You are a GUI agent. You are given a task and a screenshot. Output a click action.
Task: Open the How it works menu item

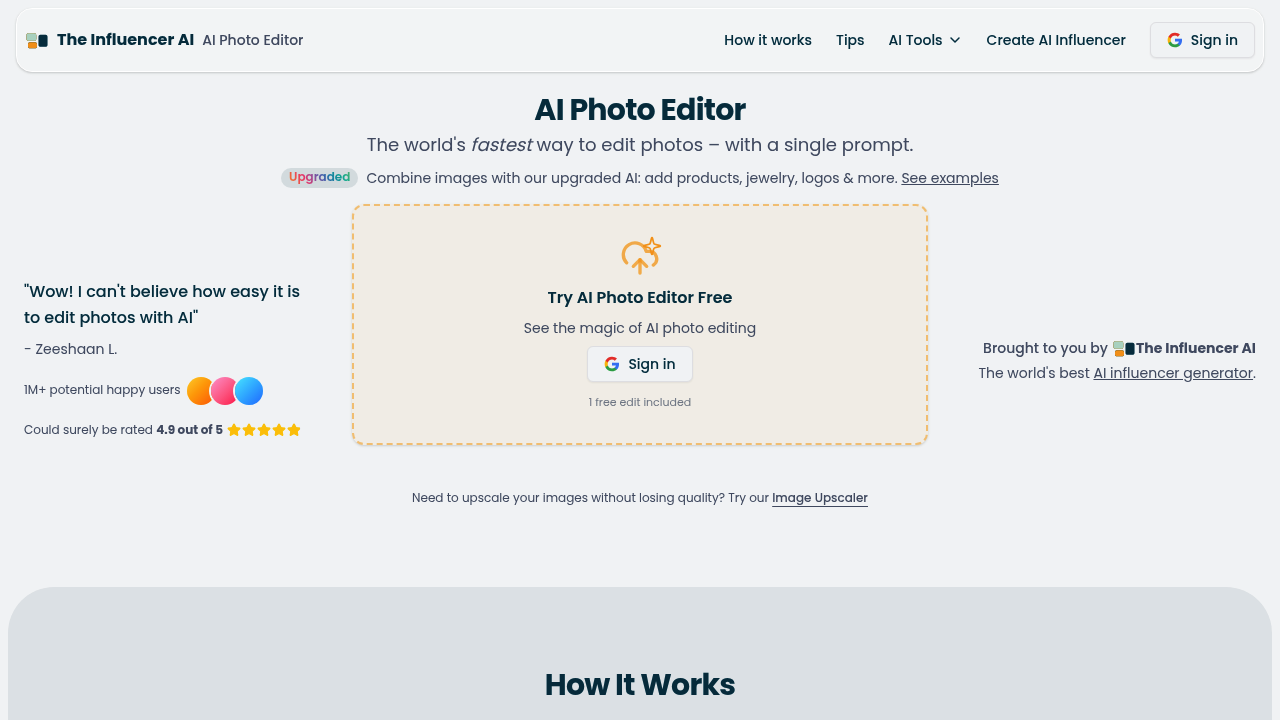coord(768,40)
